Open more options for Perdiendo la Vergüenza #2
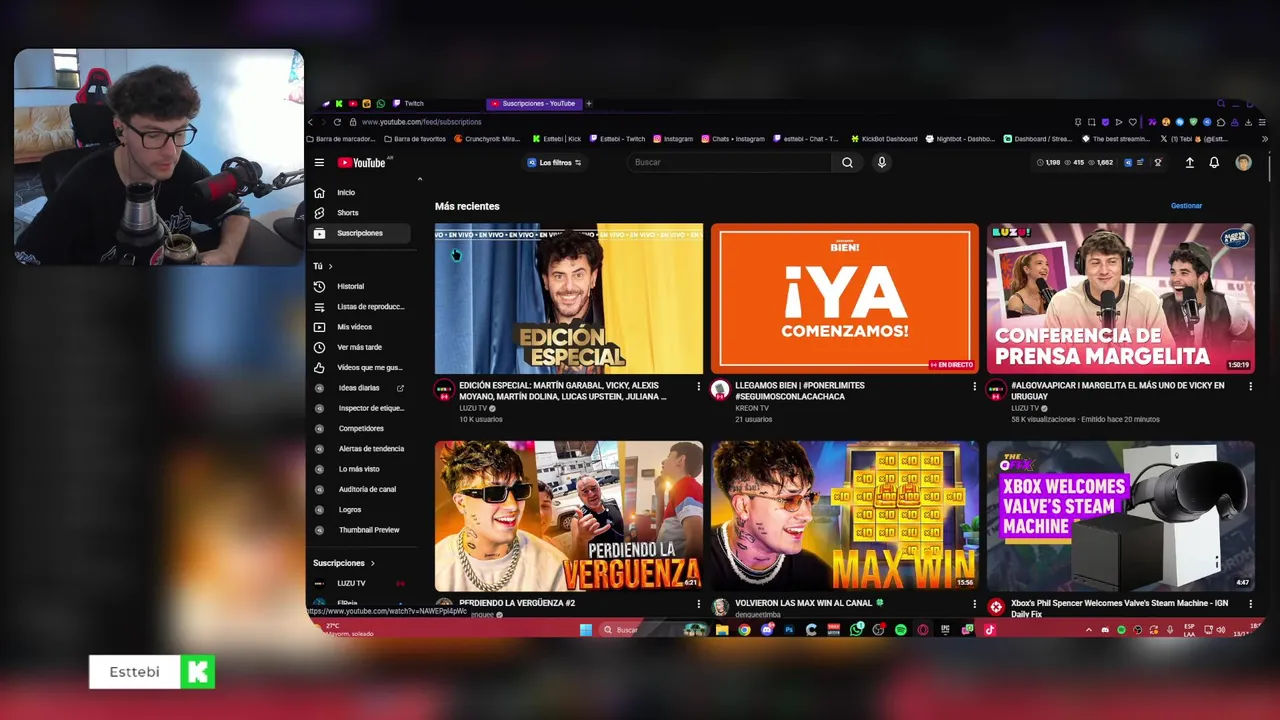1280x720 pixels. pos(698,604)
